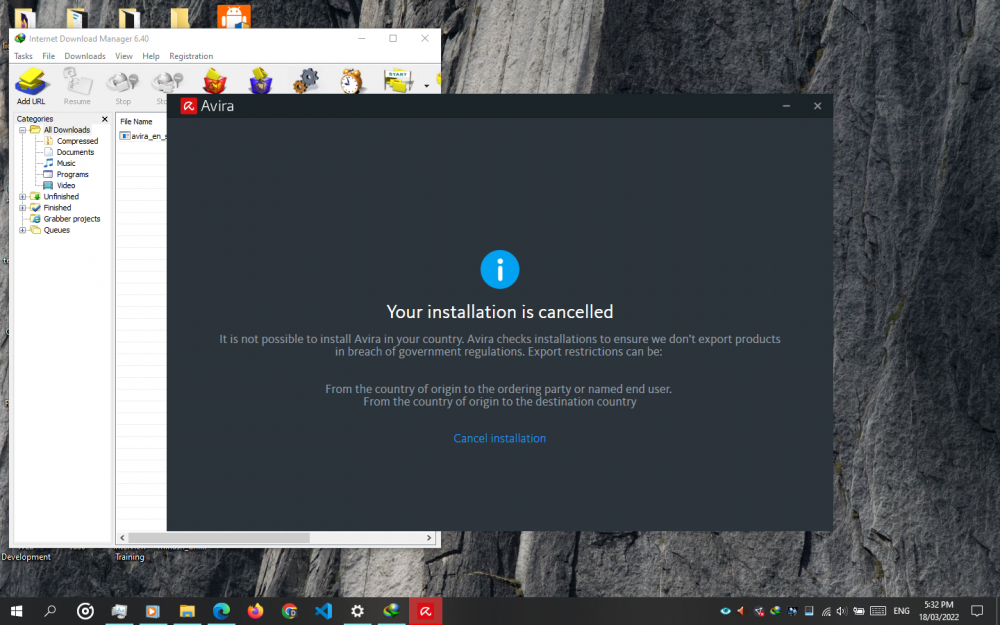Viewport: 1000px width, 625px height.
Task: Select the Grabber projects category
Action: click(x=71, y=219)
